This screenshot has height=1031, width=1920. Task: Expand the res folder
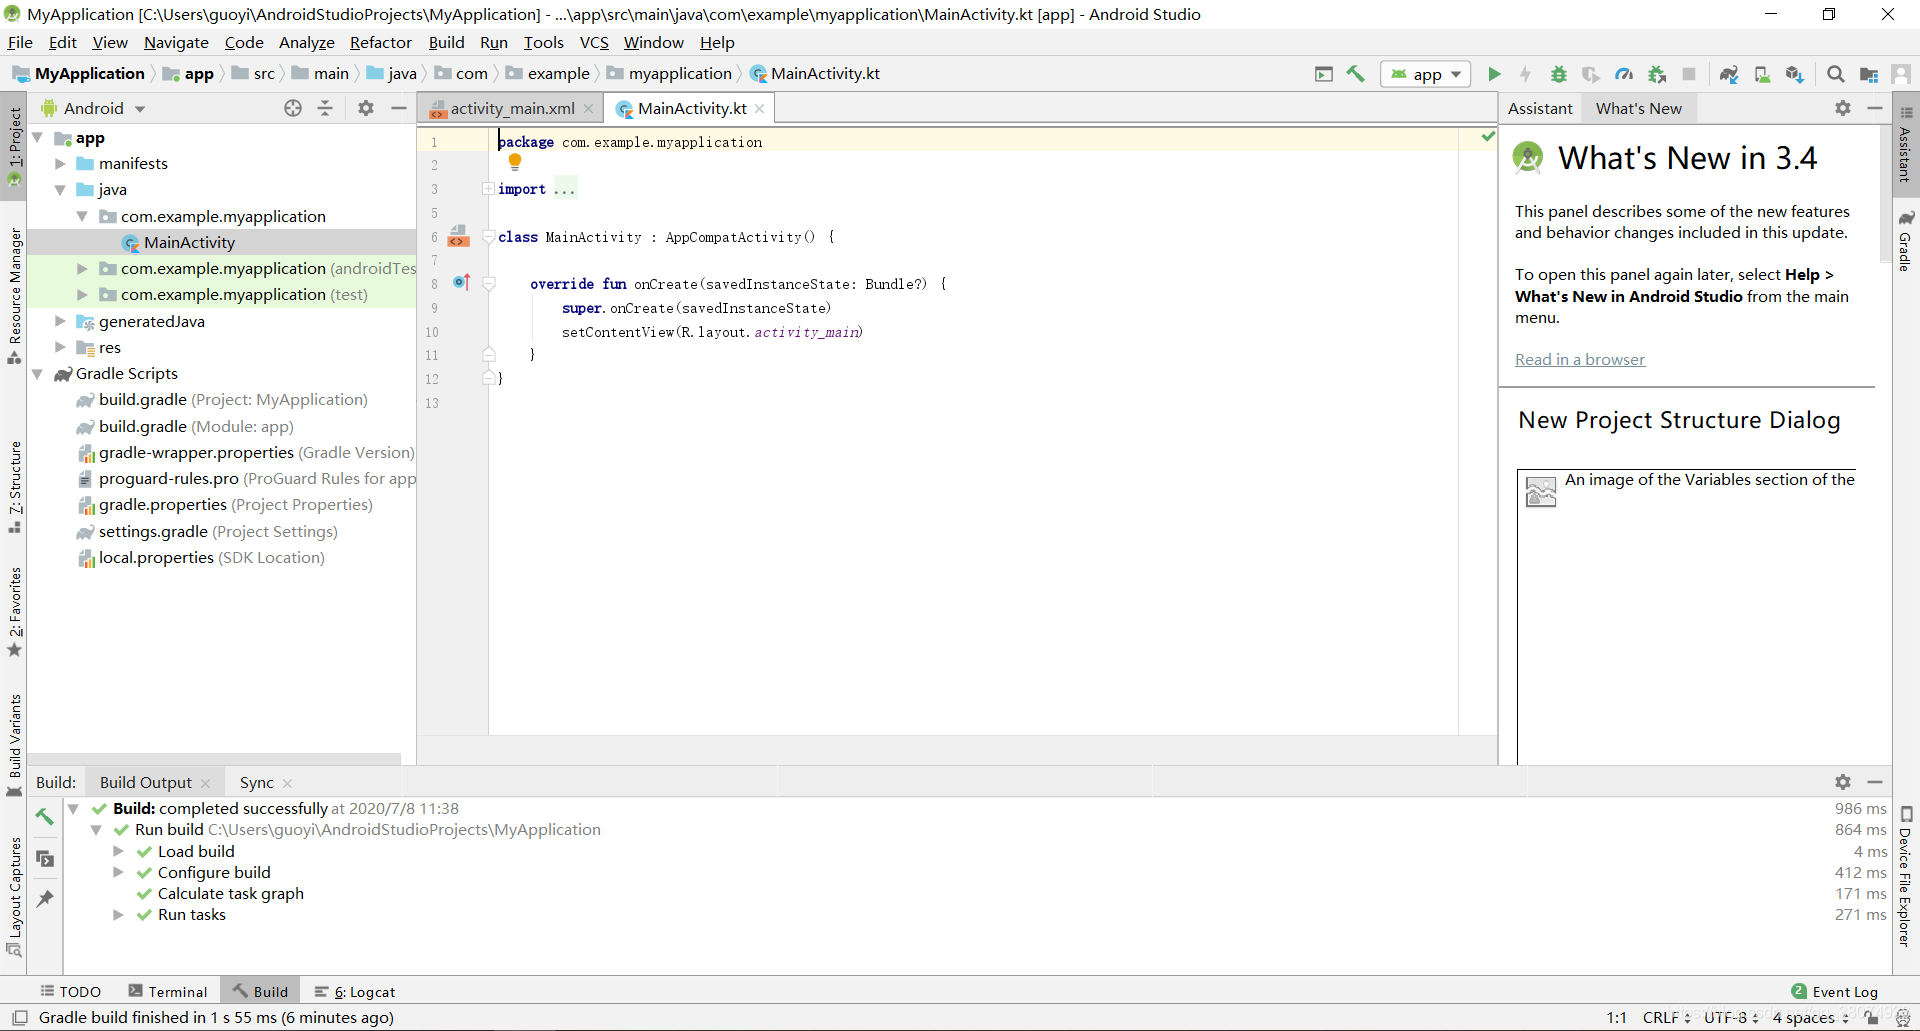coord(60,347)
